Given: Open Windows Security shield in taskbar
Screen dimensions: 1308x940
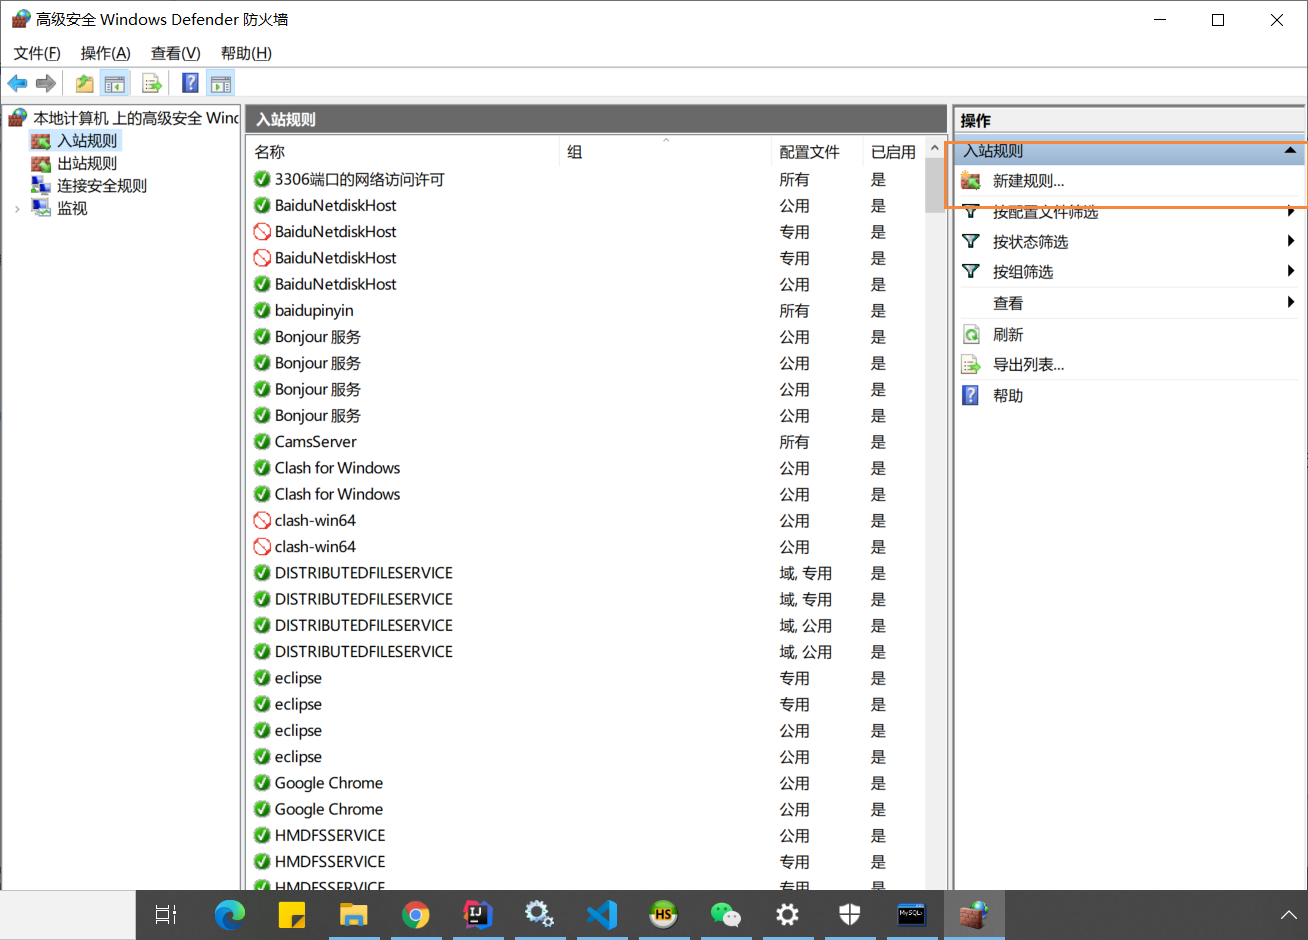Looking at the screenshot, I should click(x=849, y=915).
